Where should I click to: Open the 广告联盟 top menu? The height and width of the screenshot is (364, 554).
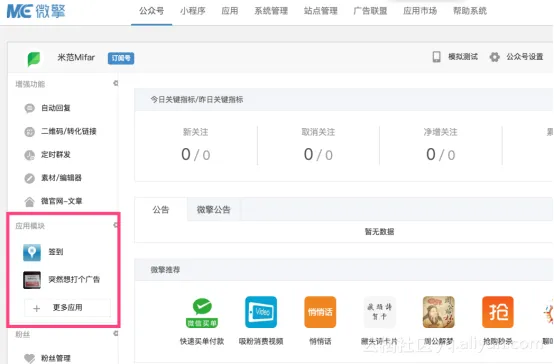tap(370, 11)
